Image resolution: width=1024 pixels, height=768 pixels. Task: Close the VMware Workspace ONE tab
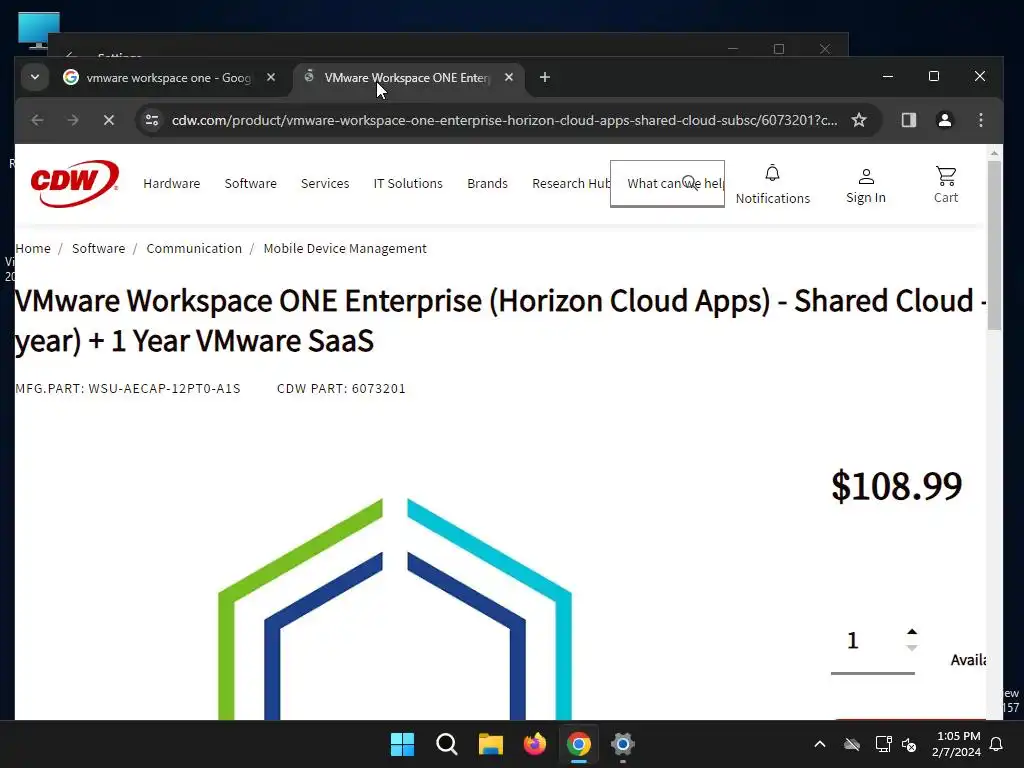click(509, 77)
